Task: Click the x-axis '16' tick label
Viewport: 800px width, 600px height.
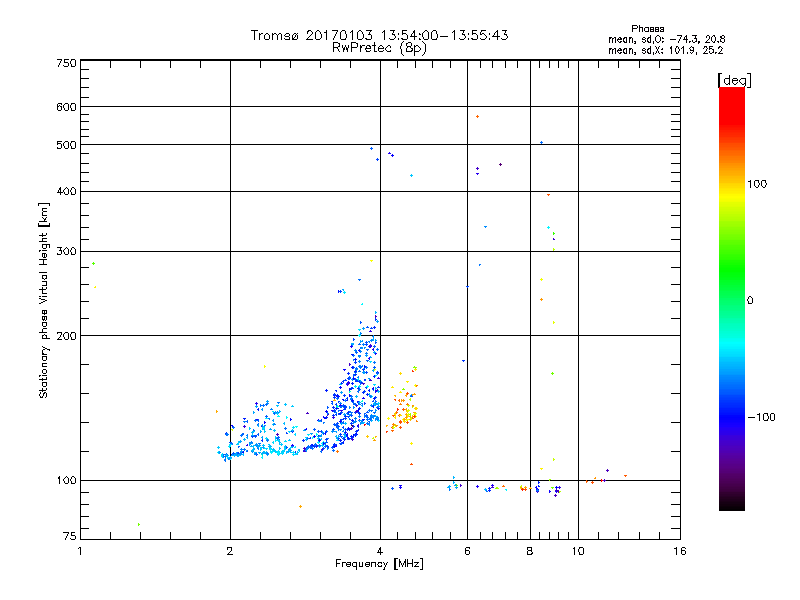Action: point(680,551)
